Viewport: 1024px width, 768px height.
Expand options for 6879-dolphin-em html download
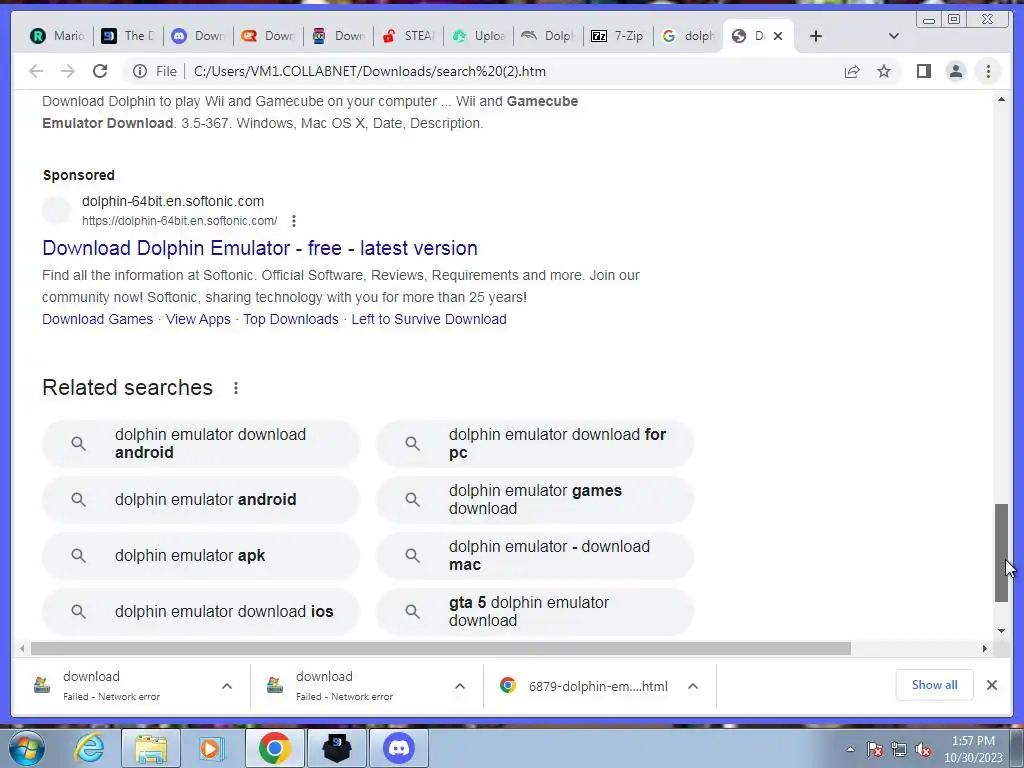pos(693,686)
